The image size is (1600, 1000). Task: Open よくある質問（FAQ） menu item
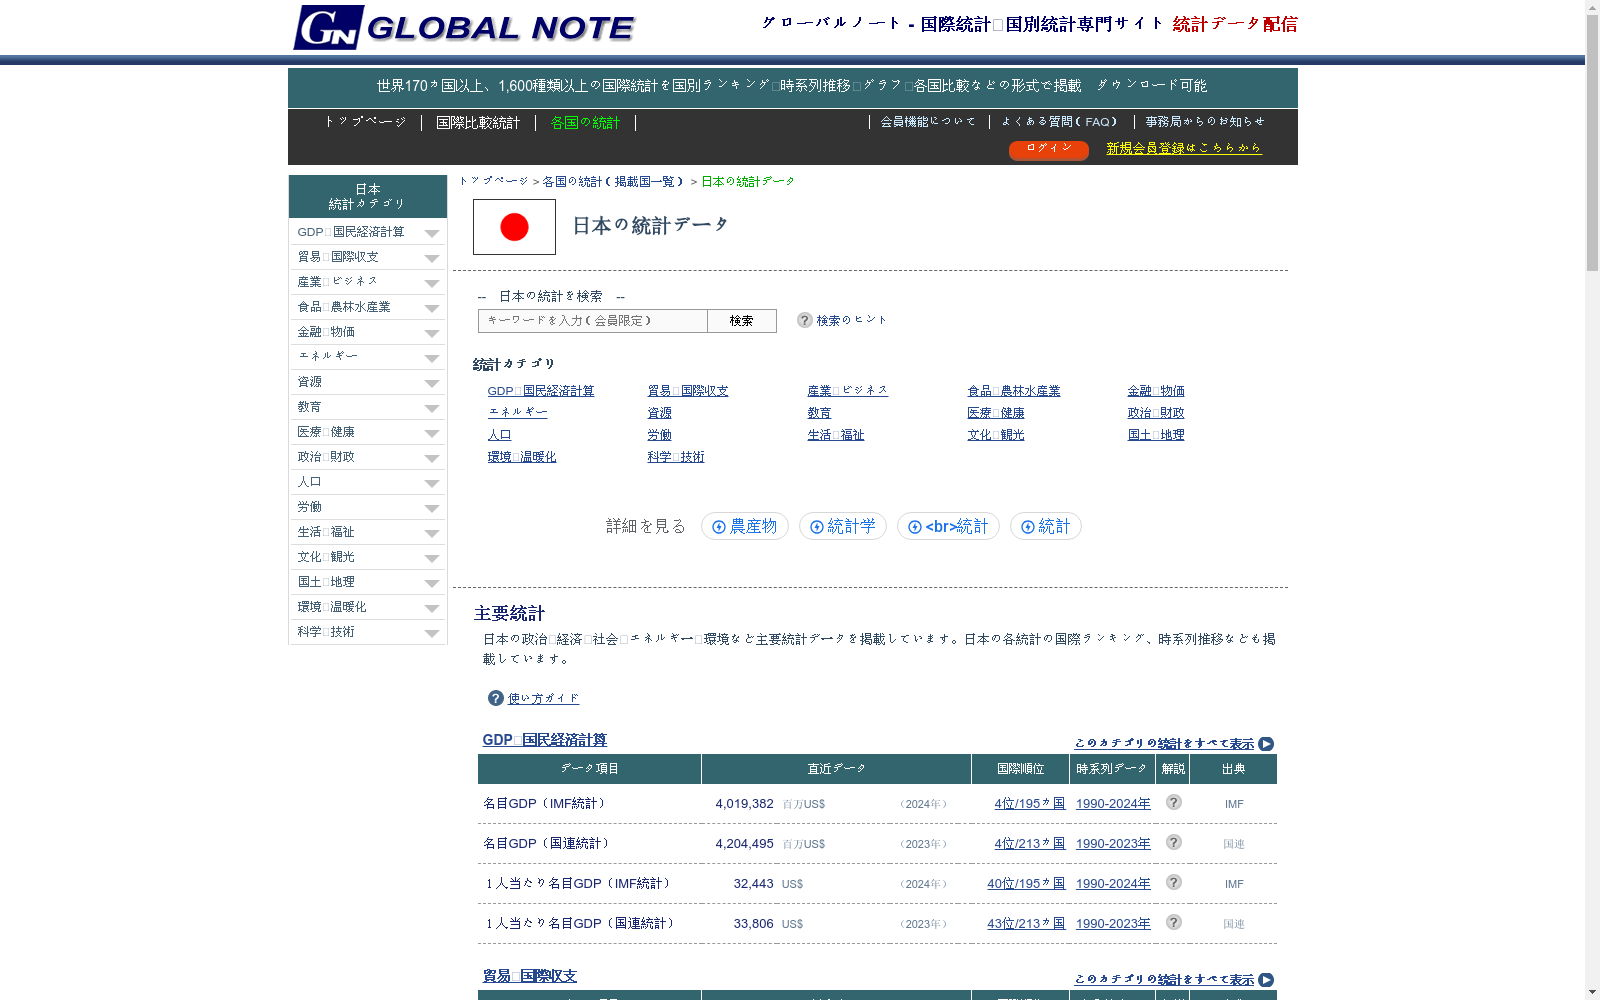pyautogui.click(x=1059, y=122)
